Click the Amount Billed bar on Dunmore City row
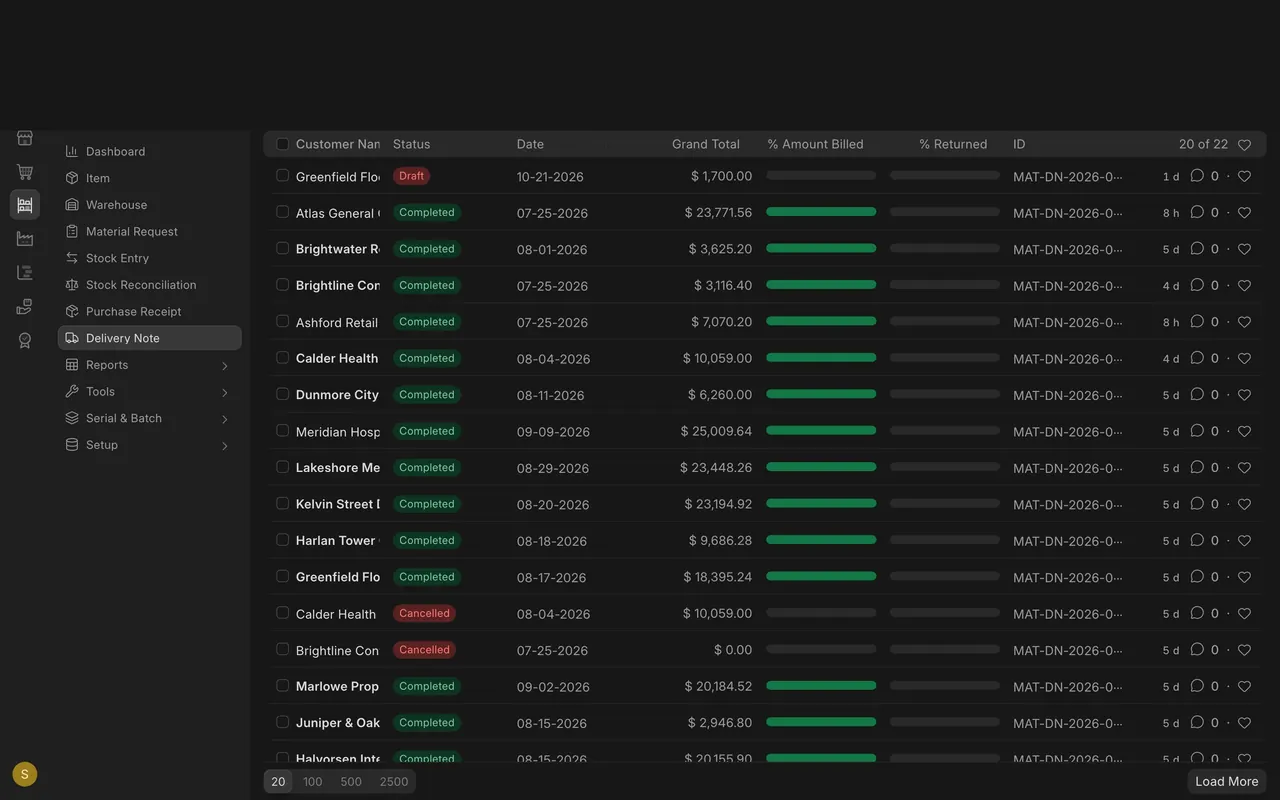 point(821,395)
